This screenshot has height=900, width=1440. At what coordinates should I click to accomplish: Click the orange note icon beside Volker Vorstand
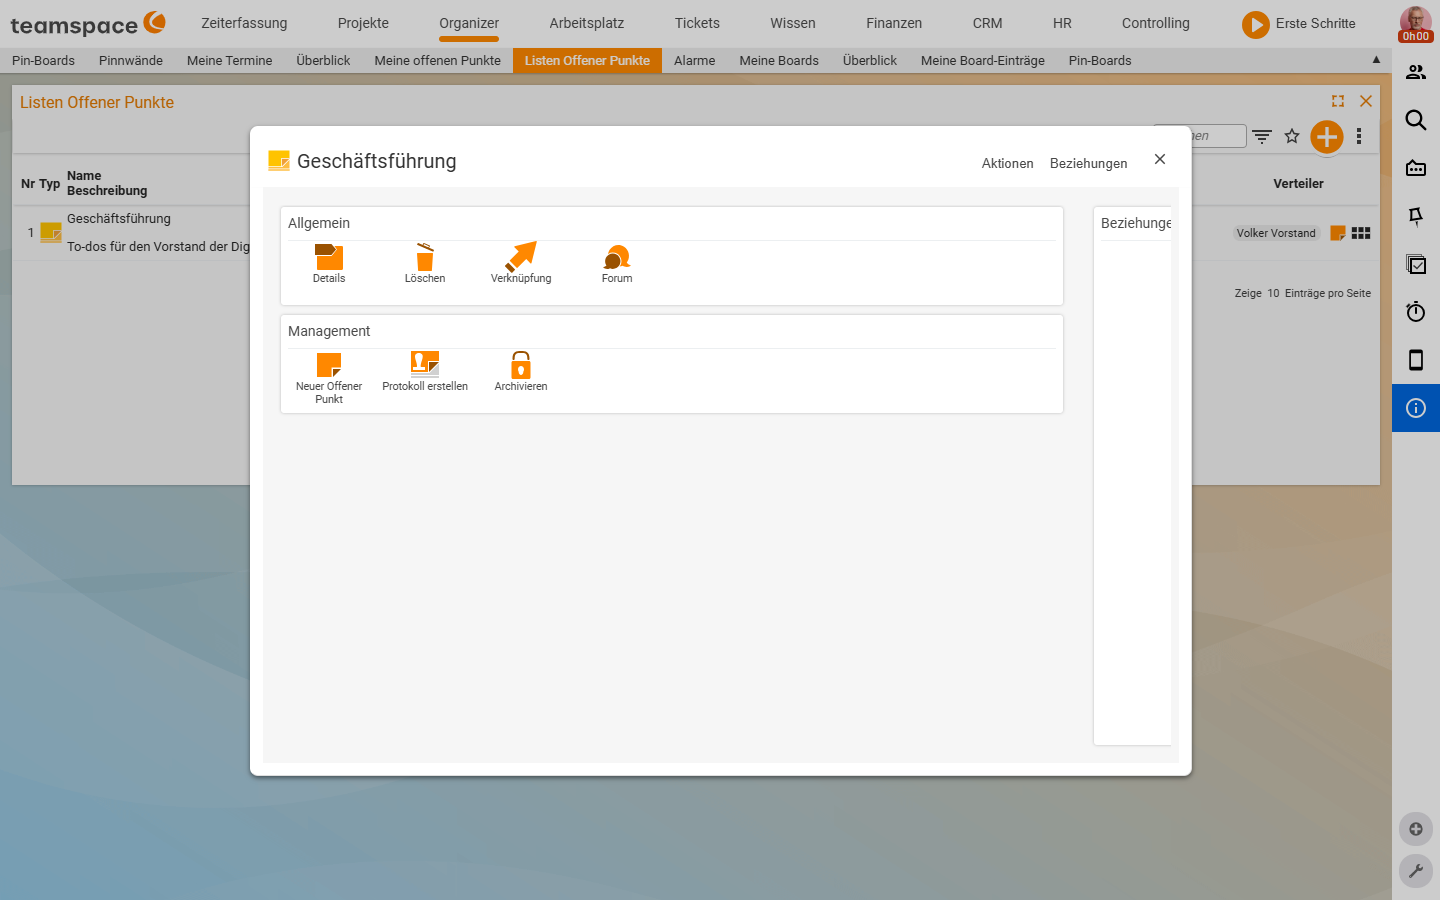point(1338,233)
